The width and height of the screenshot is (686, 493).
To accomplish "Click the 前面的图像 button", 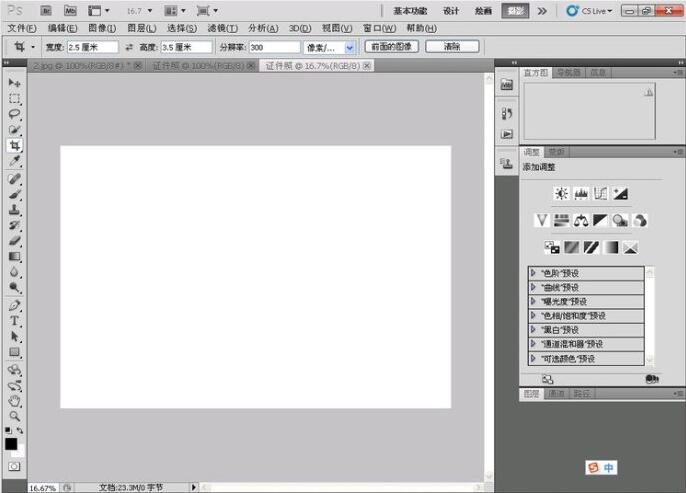I will click(392, 47).
